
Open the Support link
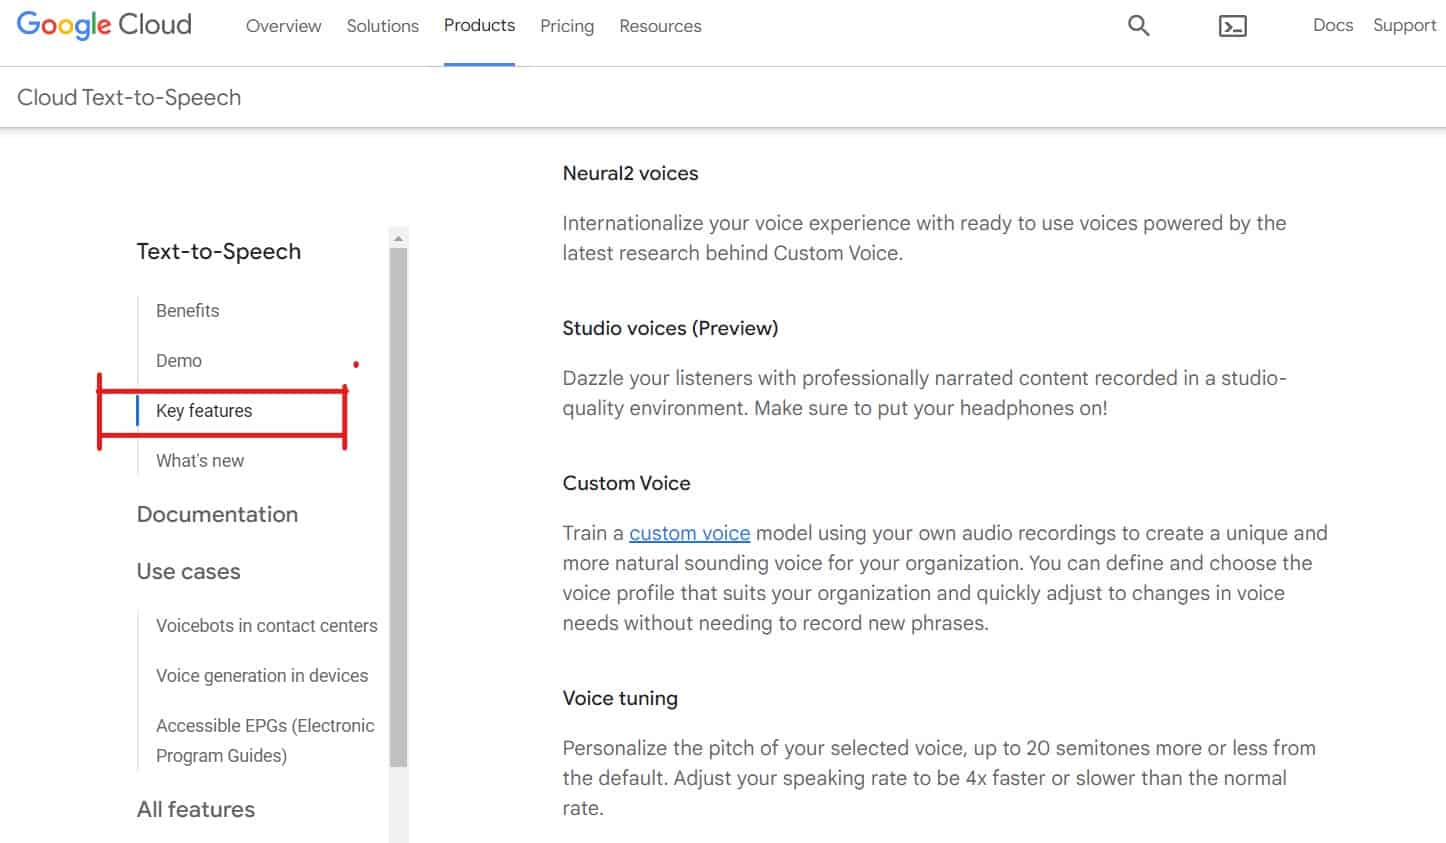1404,25
